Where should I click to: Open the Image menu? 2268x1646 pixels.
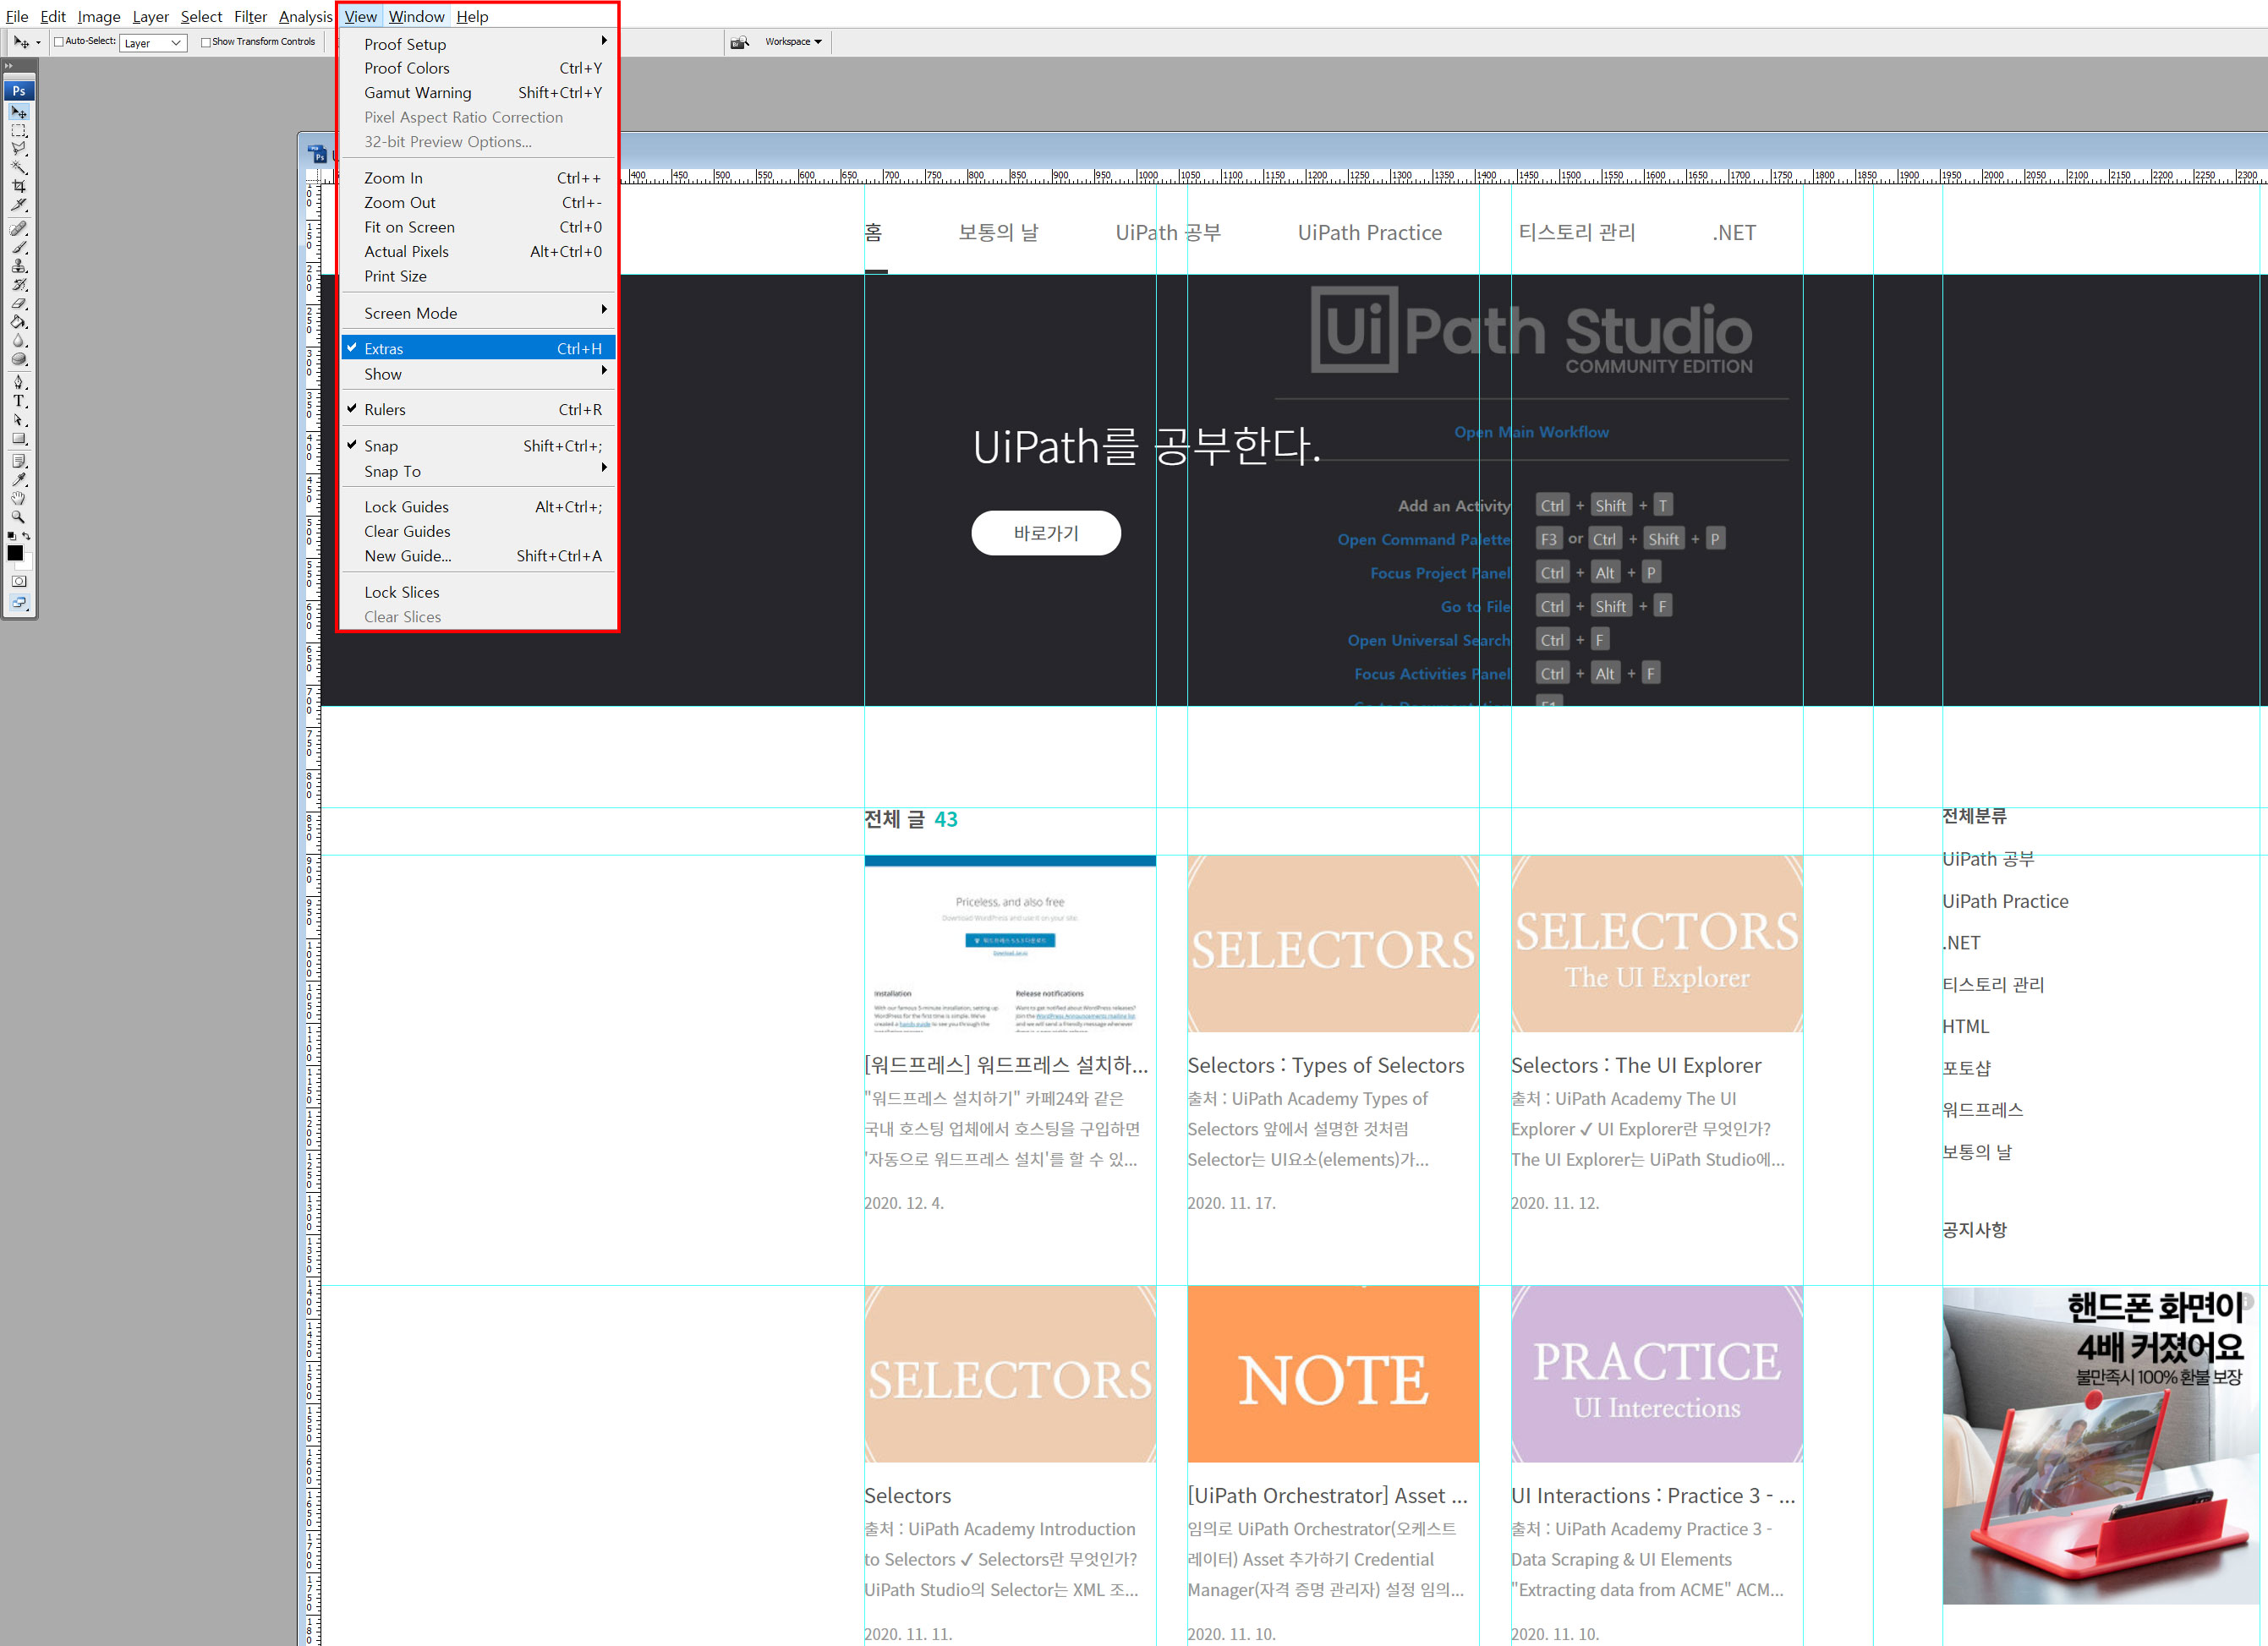tap(99, 16)
